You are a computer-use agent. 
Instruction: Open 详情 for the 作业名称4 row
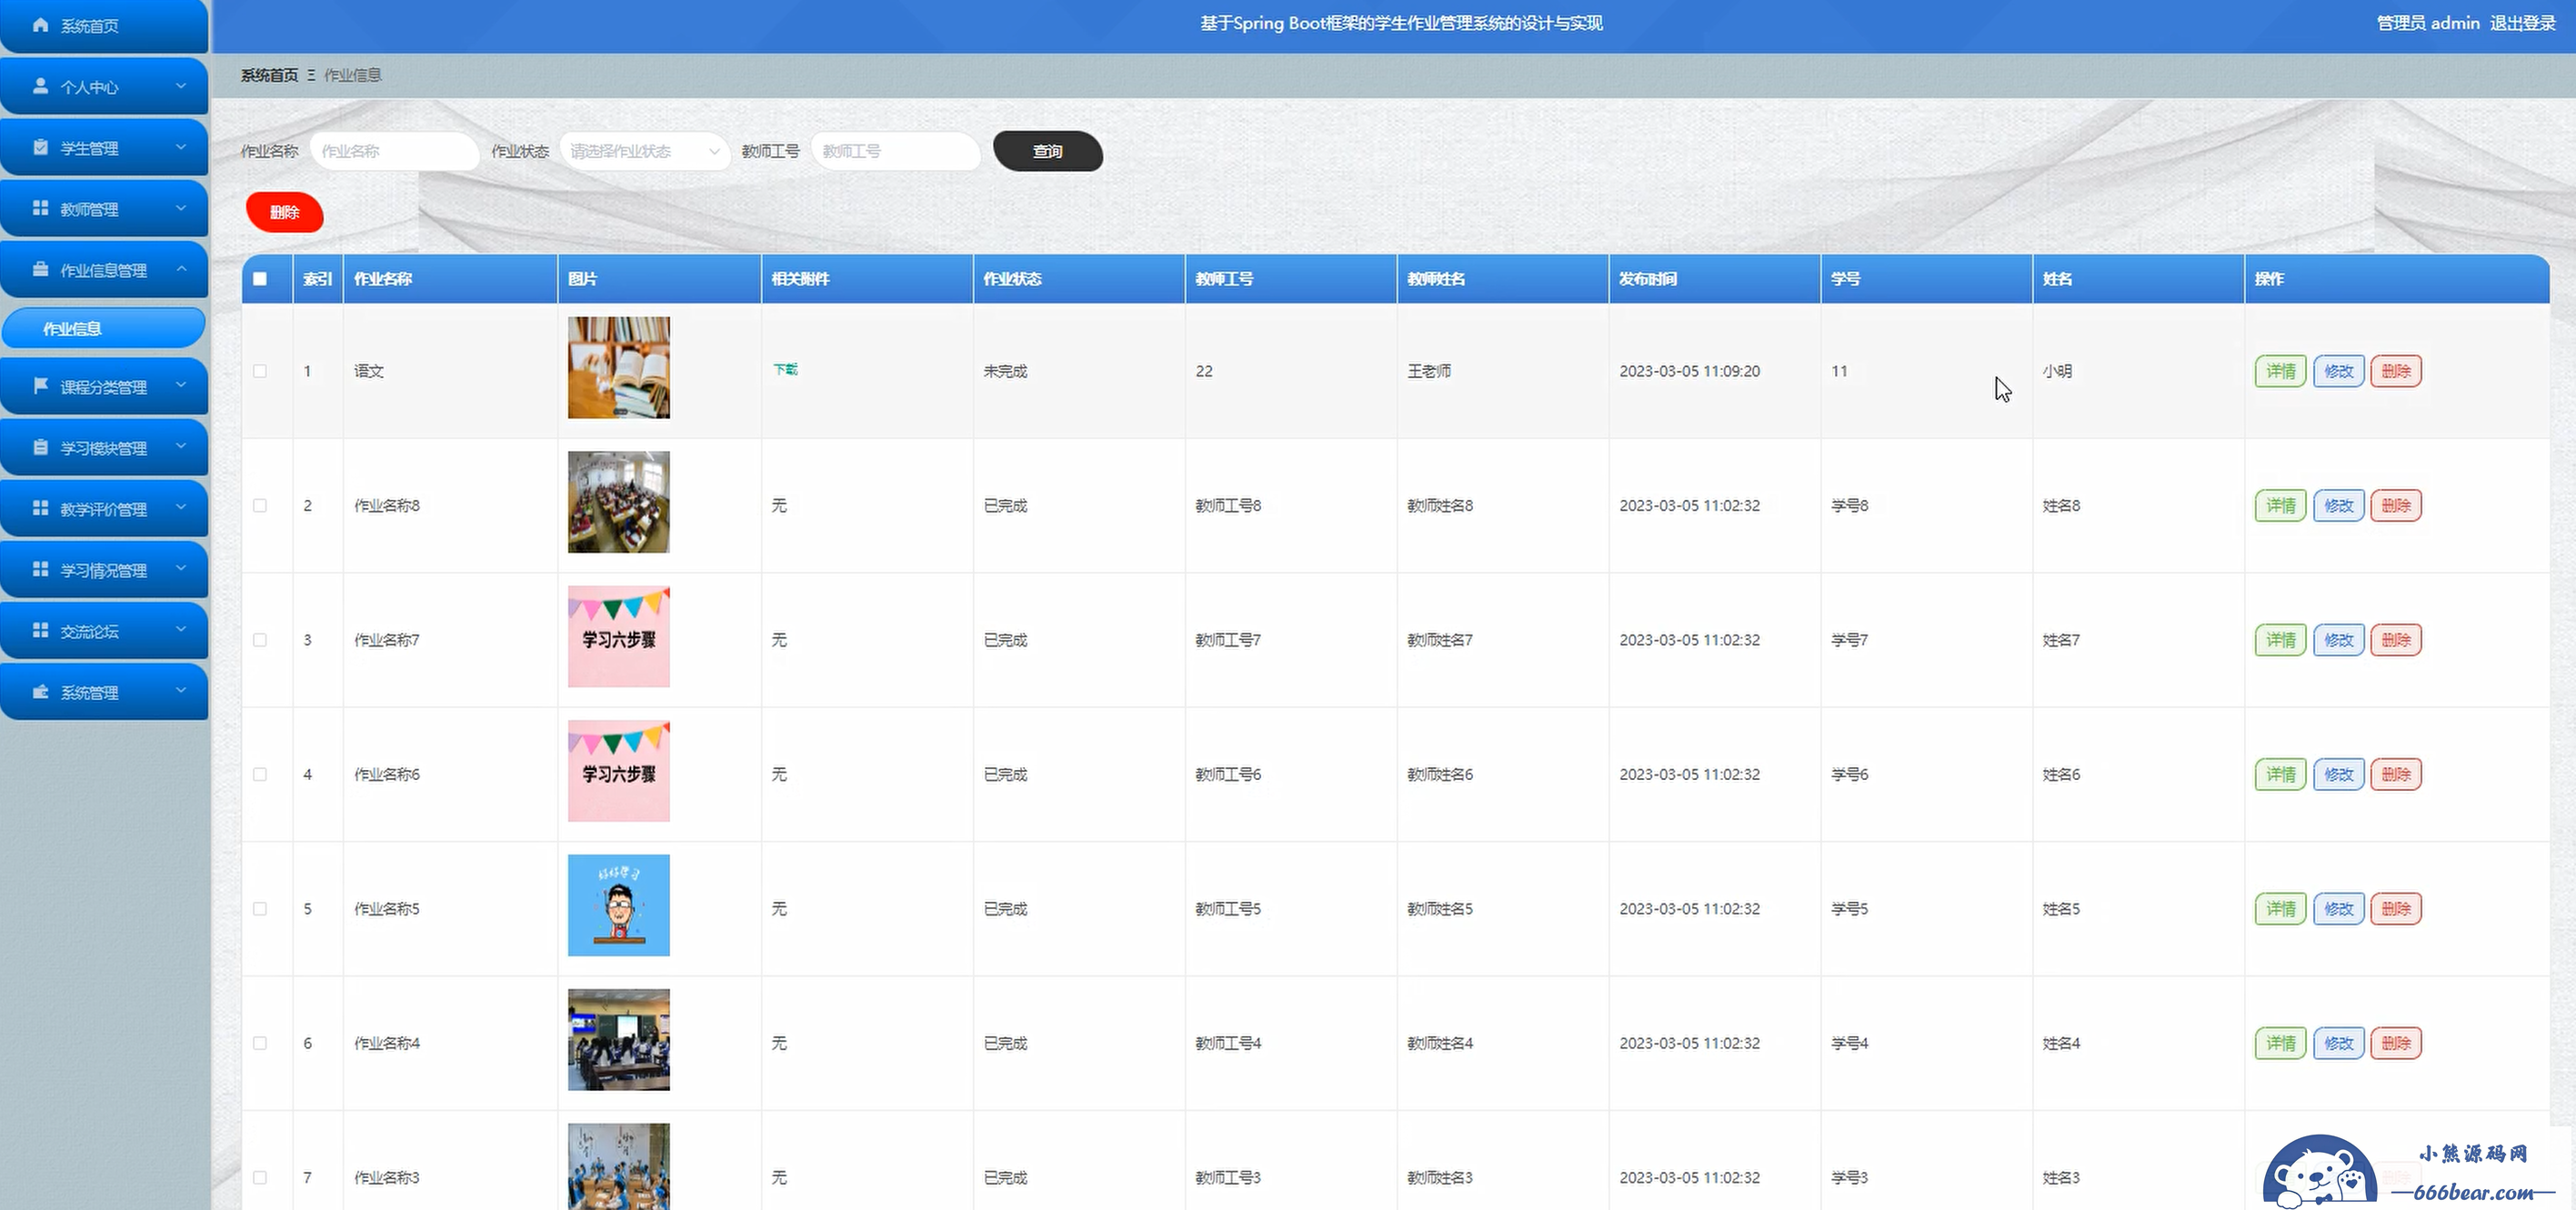tap(2280, 1043)
